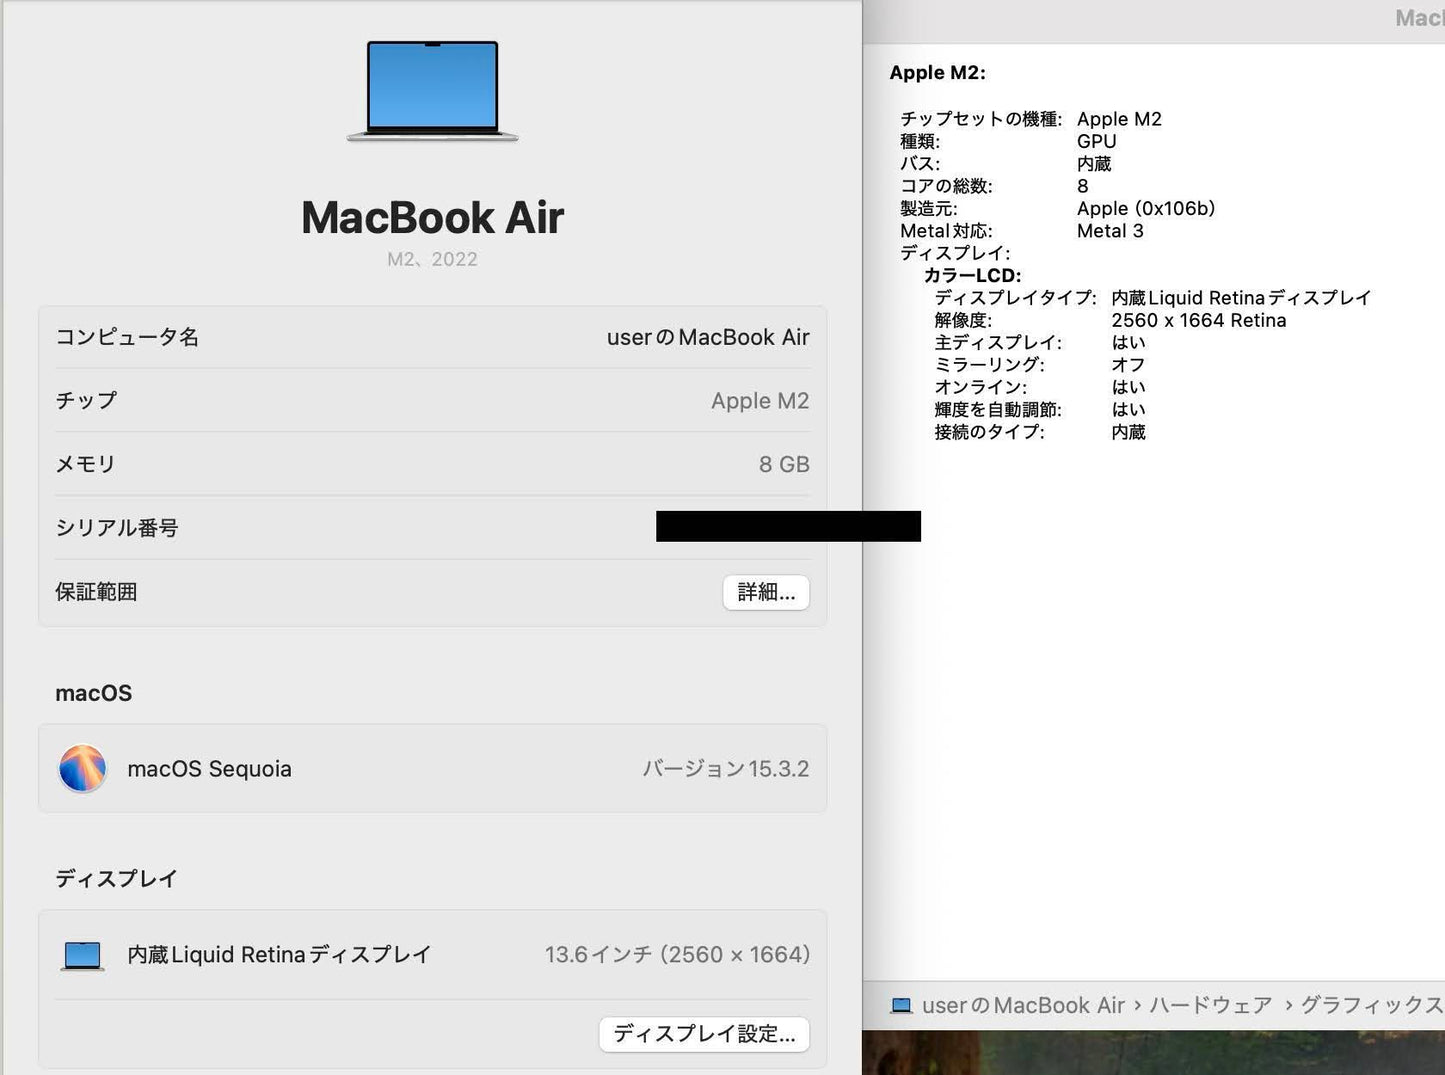Click the シリアル番号 row label

coord(117,528)
